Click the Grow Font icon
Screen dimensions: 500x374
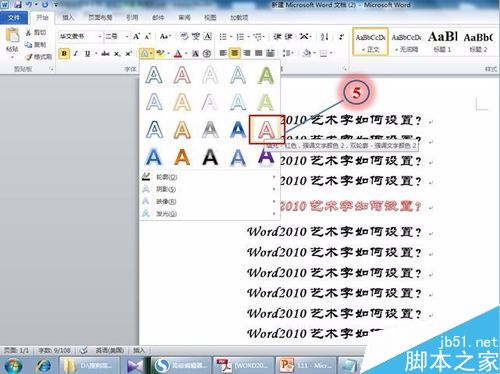click(x=136, y=36)
